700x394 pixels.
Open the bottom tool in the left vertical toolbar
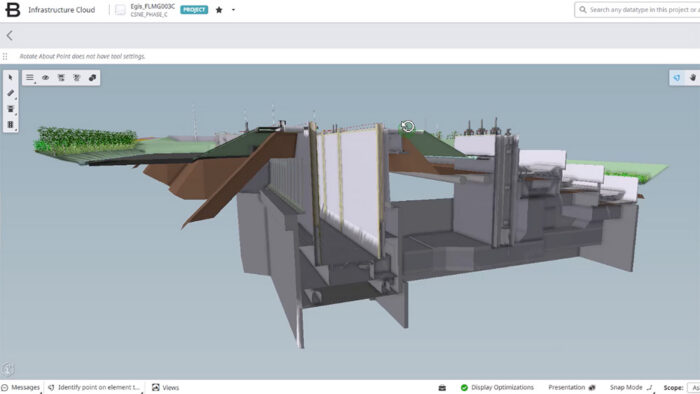point(11,124)
